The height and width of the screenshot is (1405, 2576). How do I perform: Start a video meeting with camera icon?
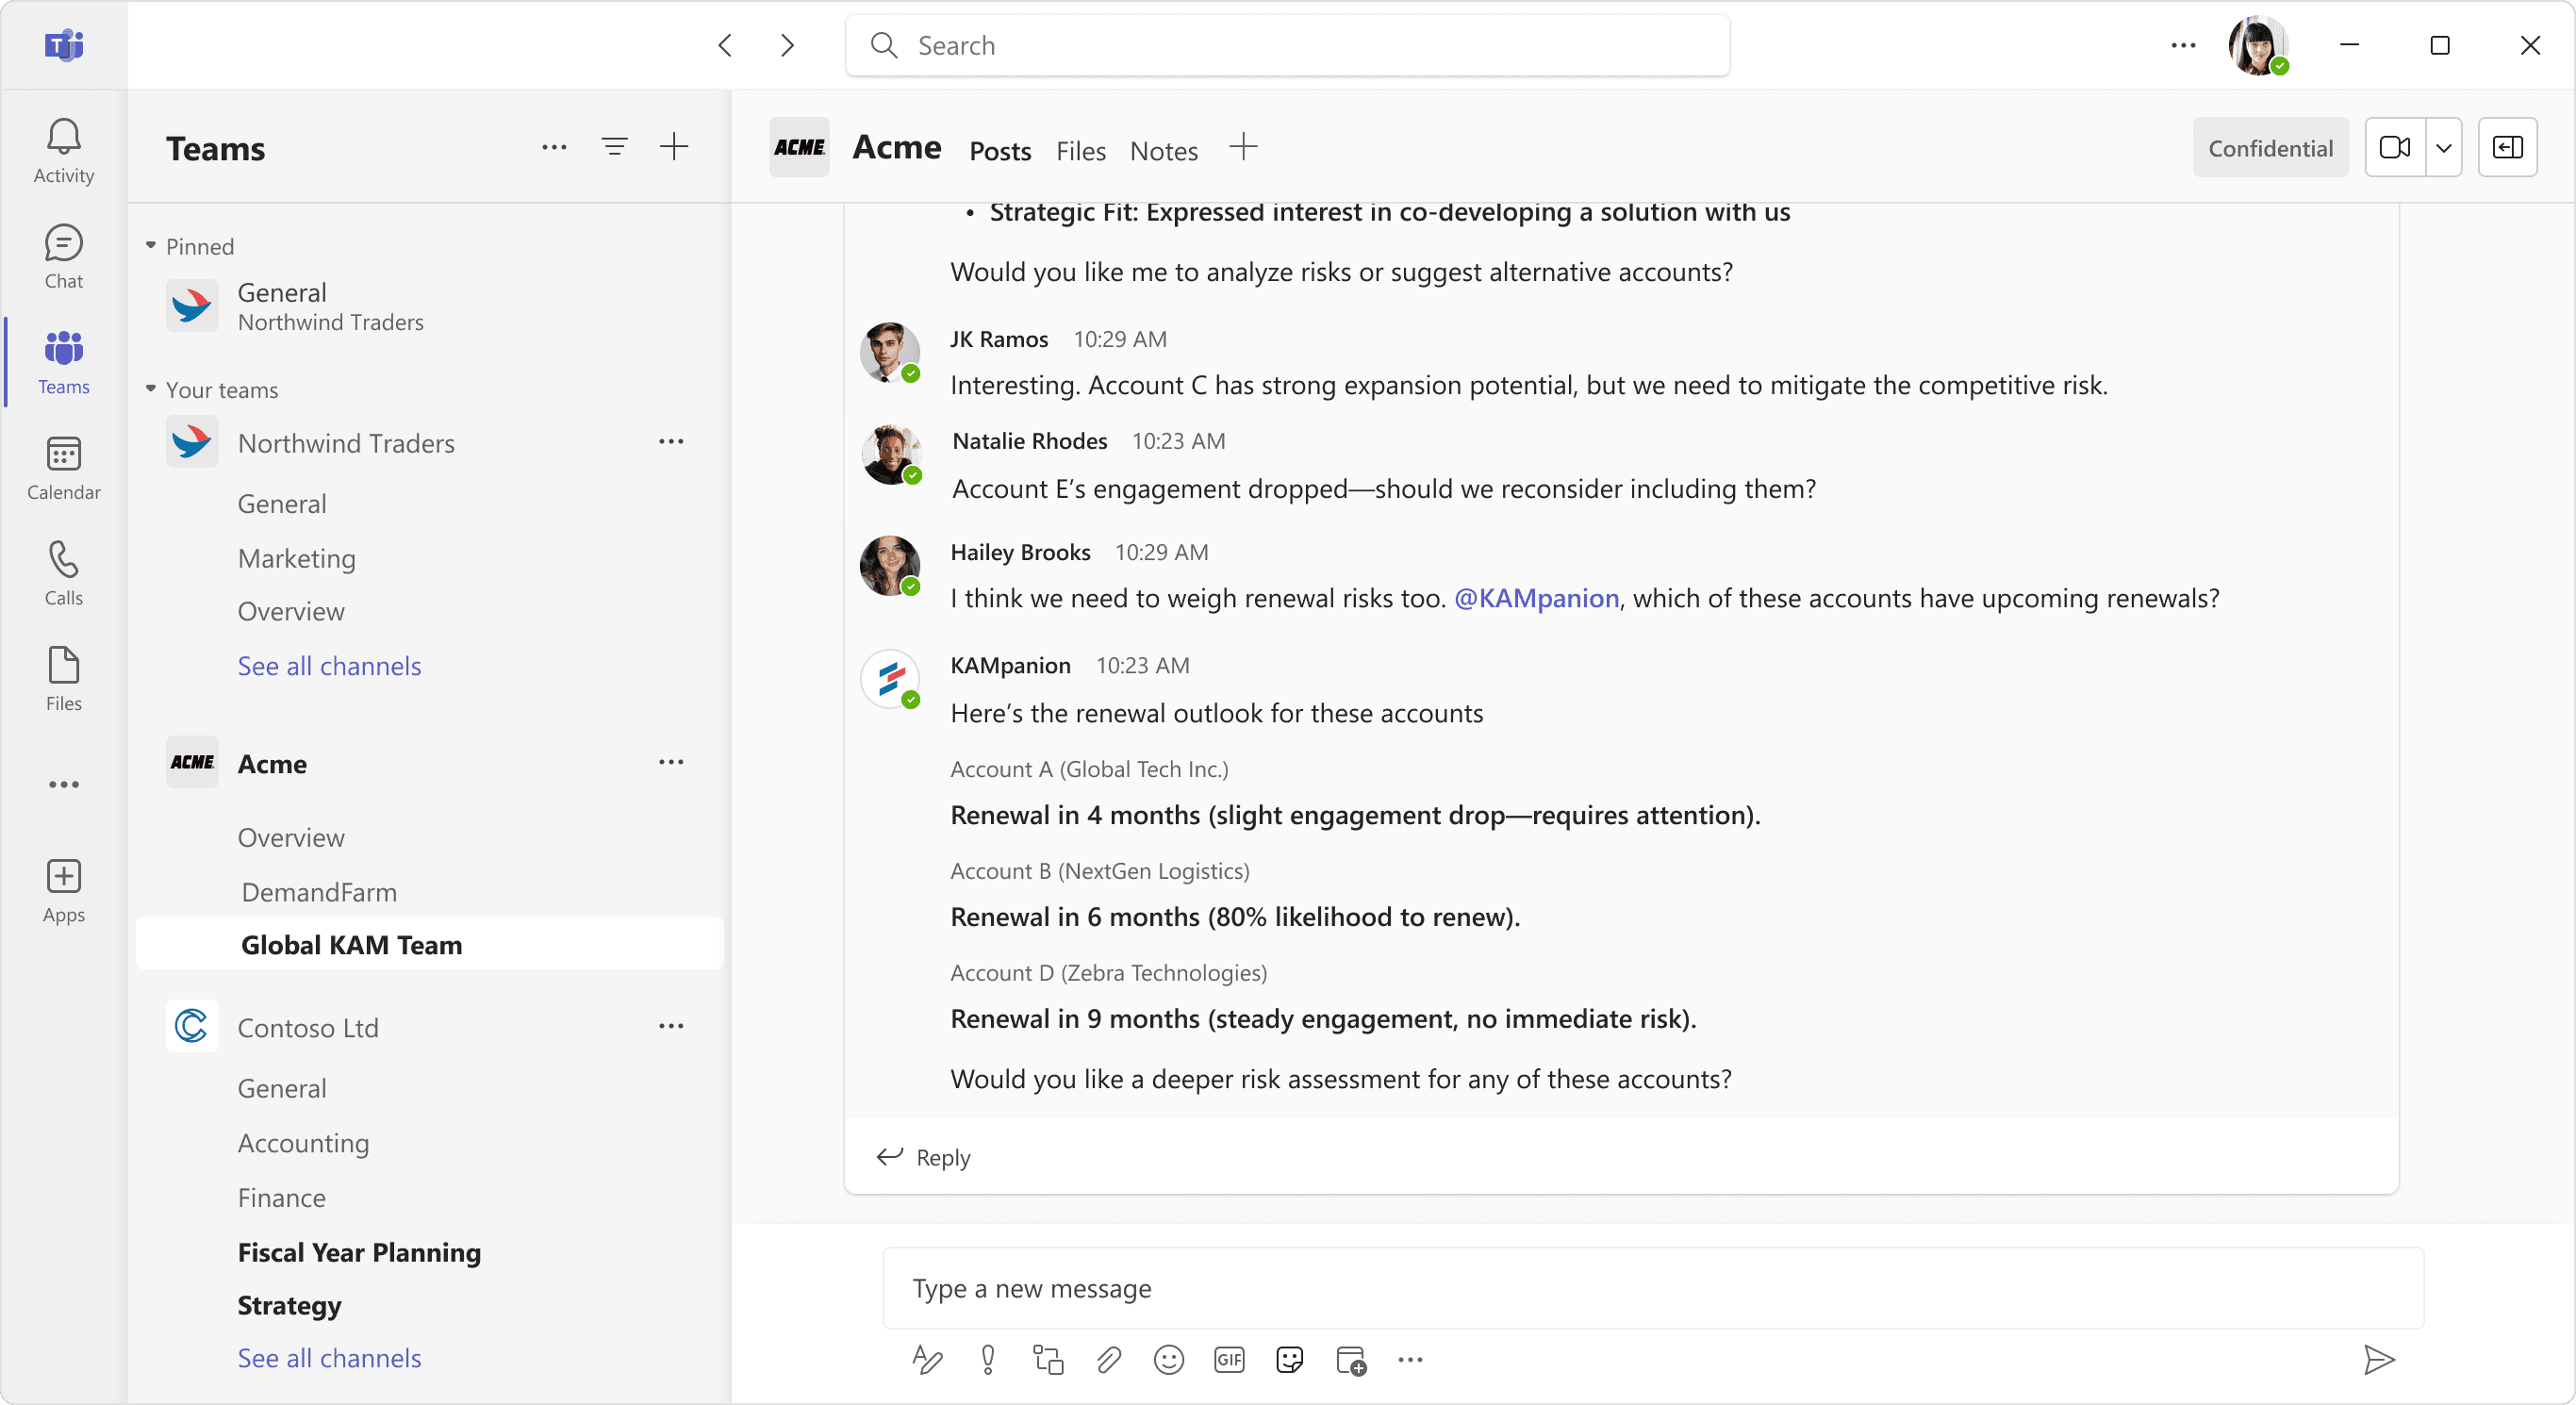(x=2394, y=148)
